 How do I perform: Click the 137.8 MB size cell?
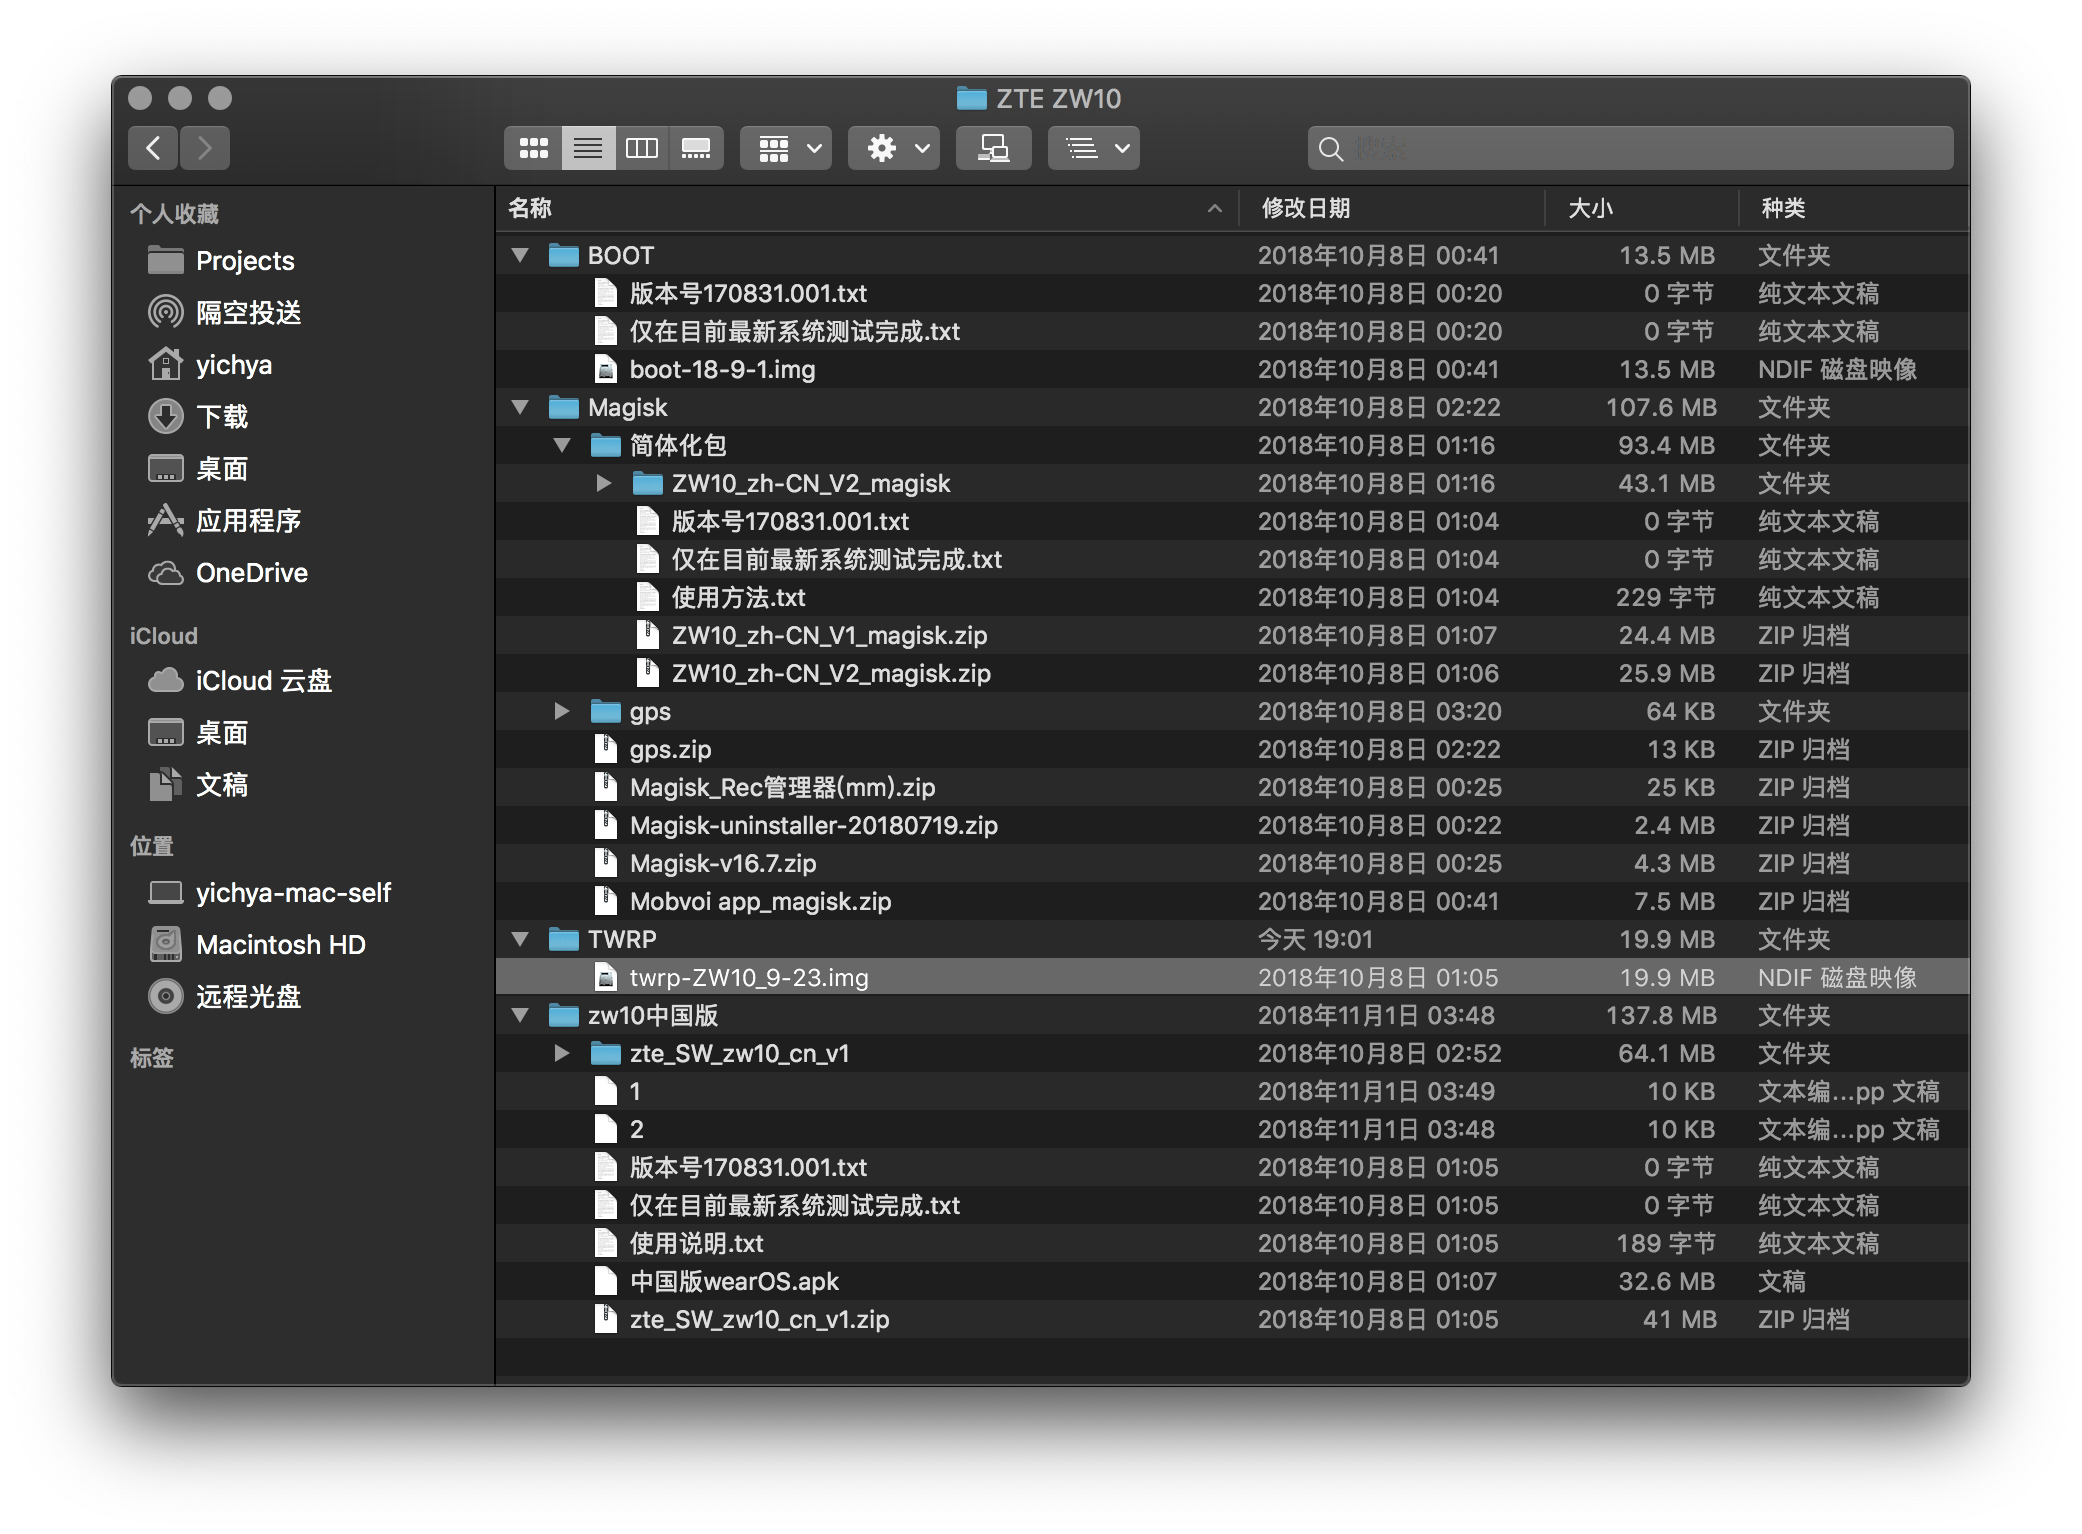[x=1661, y=1015]
